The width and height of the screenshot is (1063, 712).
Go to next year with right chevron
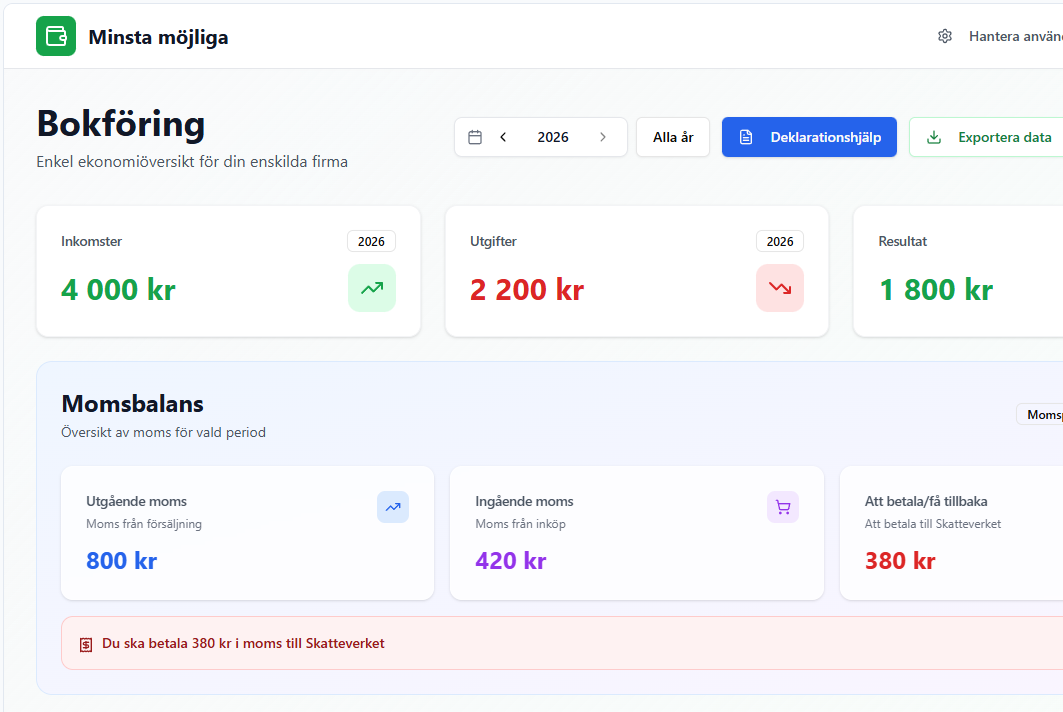click(x=603, y=138)
